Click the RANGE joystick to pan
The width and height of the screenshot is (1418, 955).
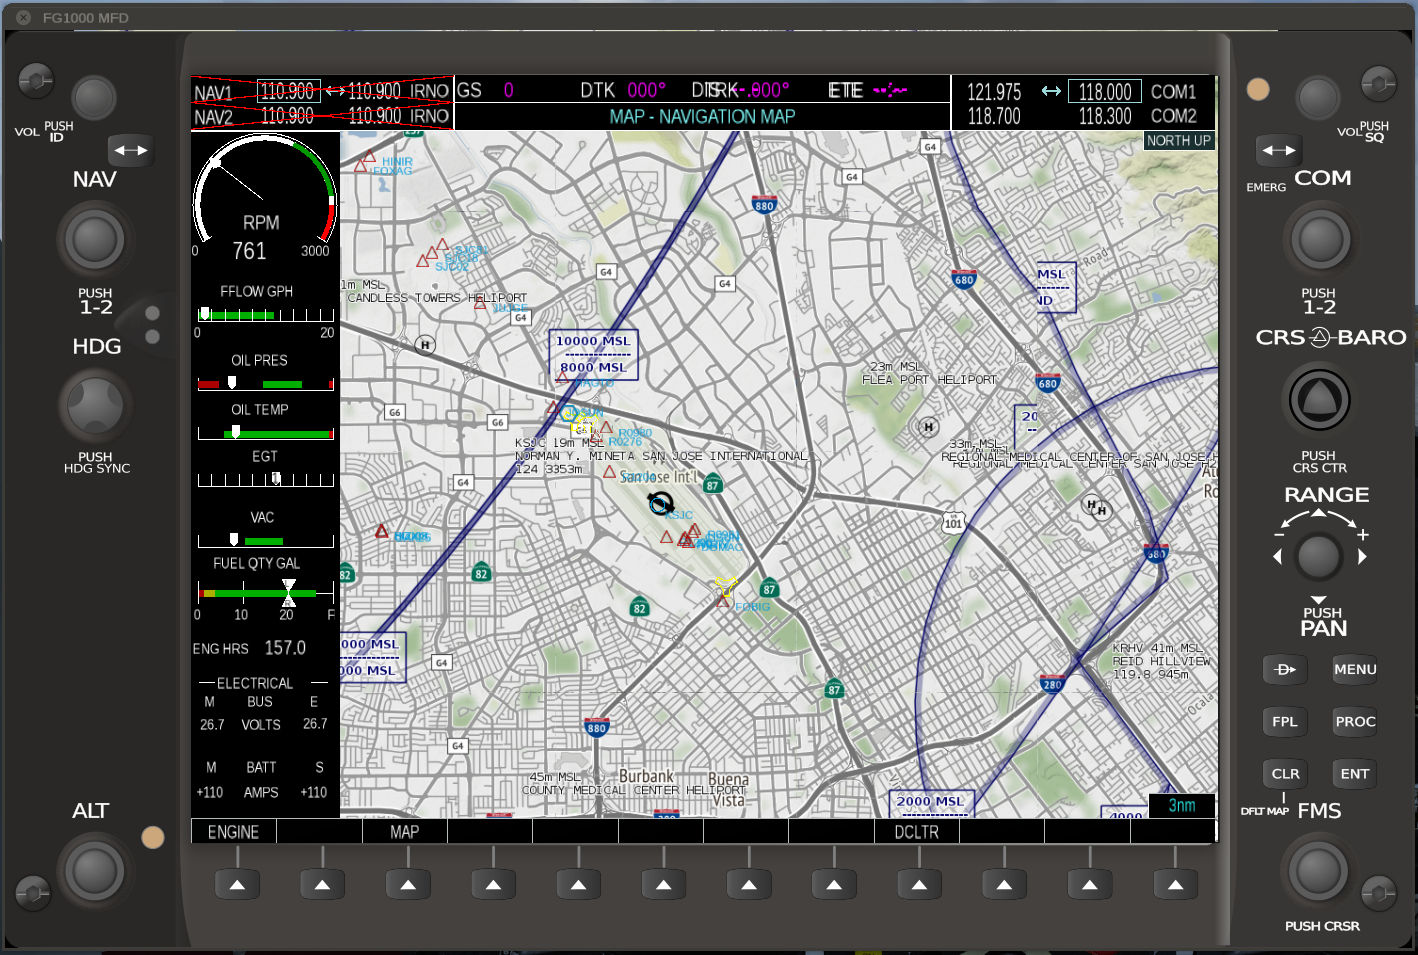(x=1318, y=556)
